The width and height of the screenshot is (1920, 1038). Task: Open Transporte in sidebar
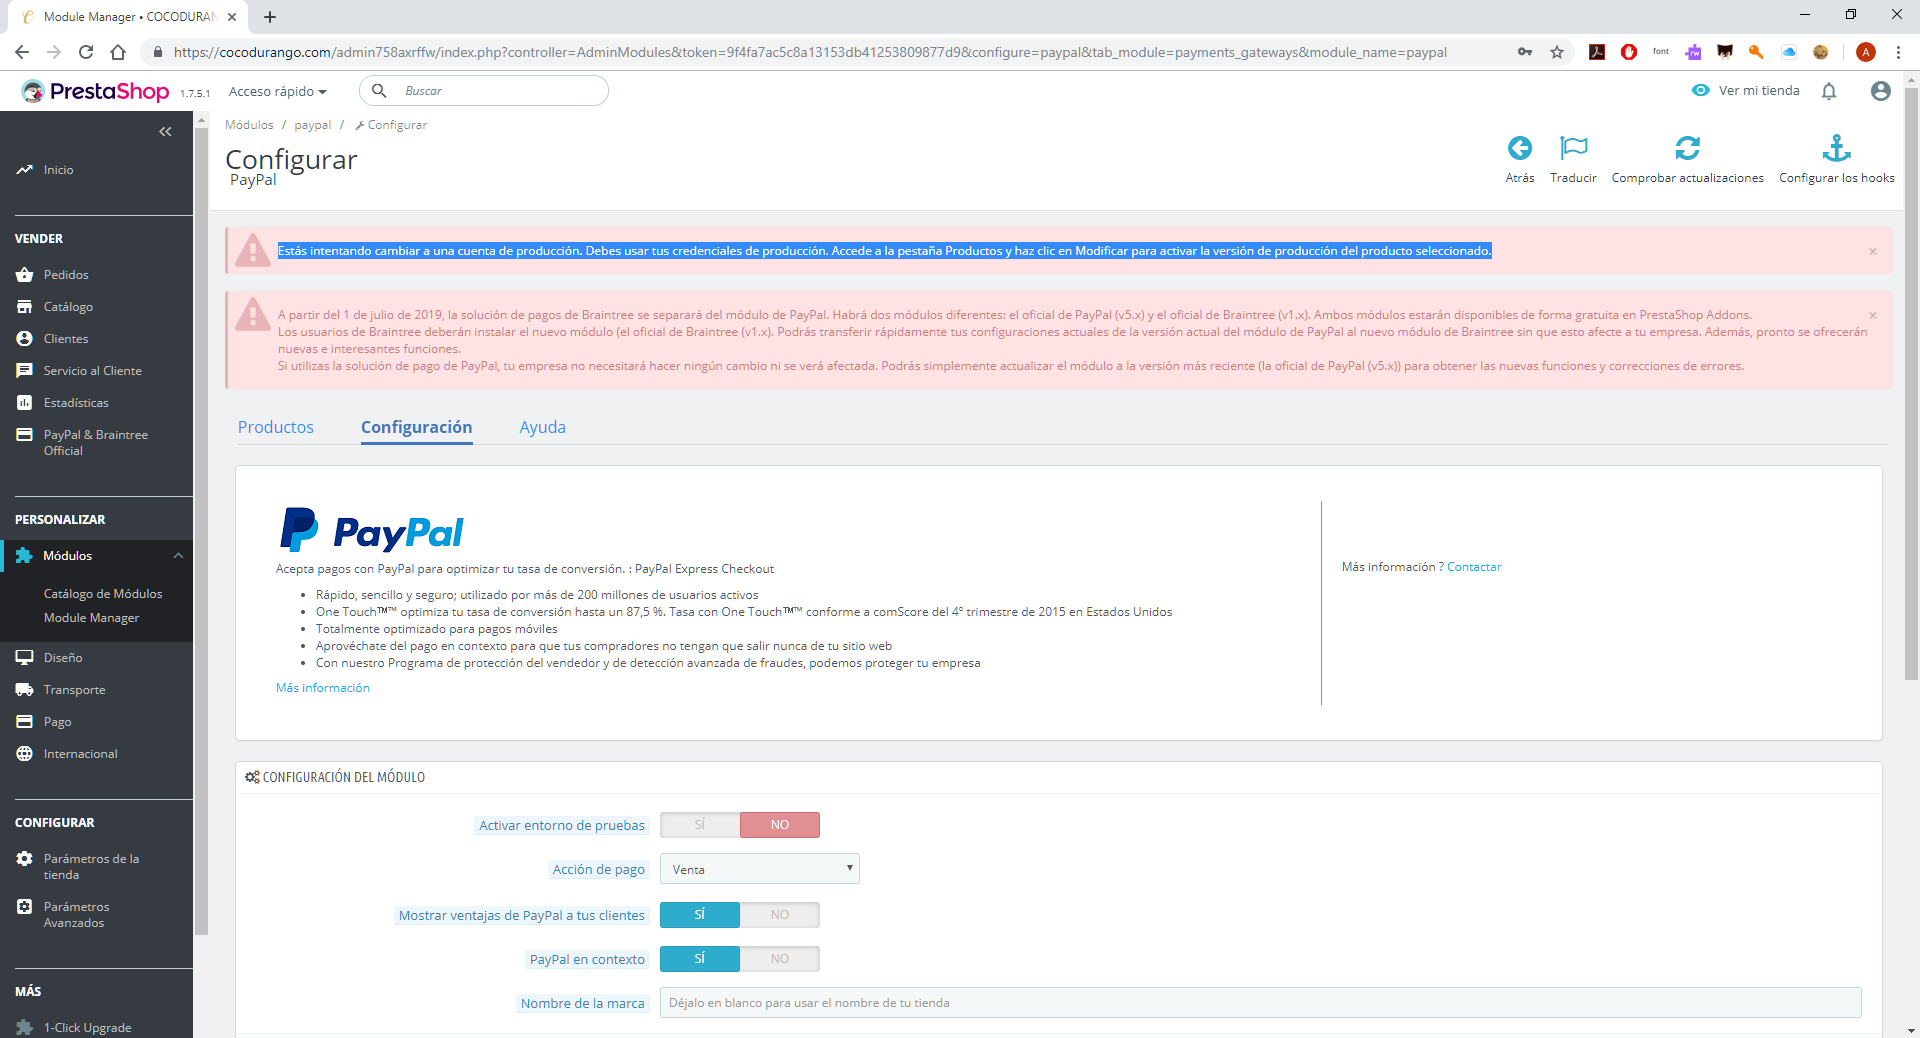[74, 689]
